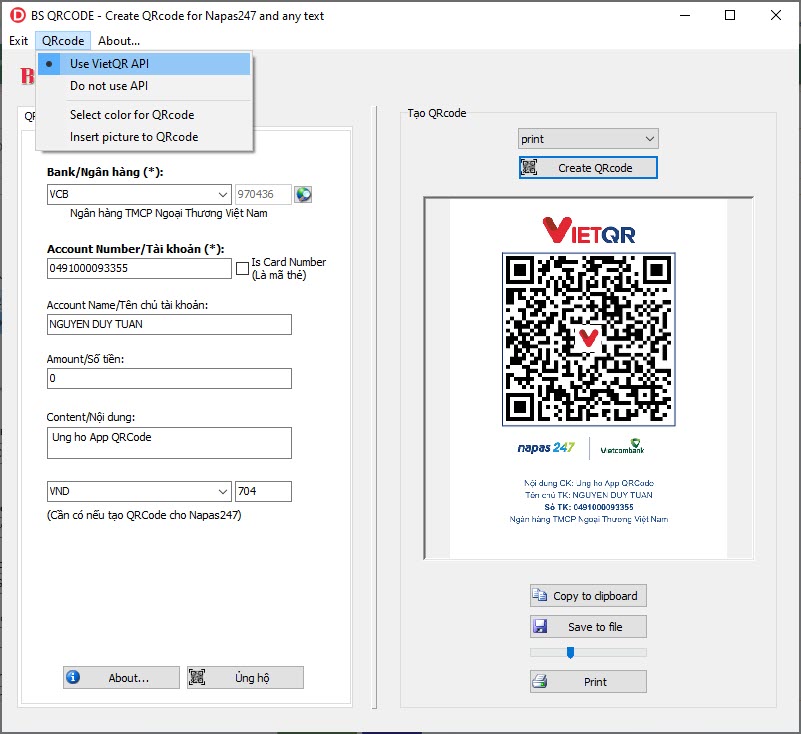Click the Account Number input field
This screenshot has height=734, width=801.
[139, 269]
